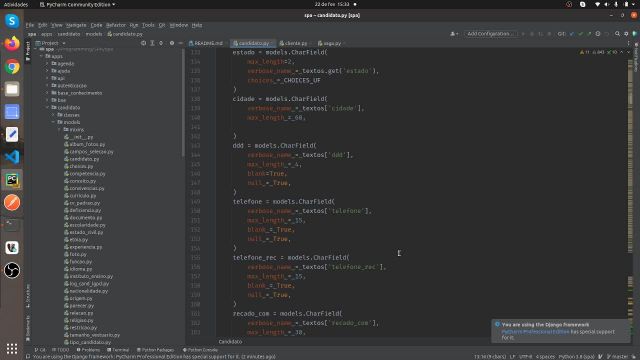This screenshot has width=640, height=360.
Task: Open the Terminal tool window
Action: [118, 350]
